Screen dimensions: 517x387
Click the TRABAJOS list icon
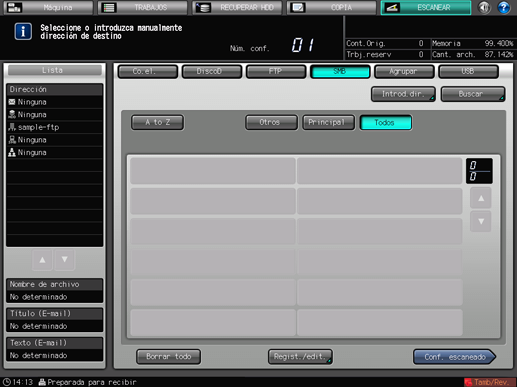(109, 7)
